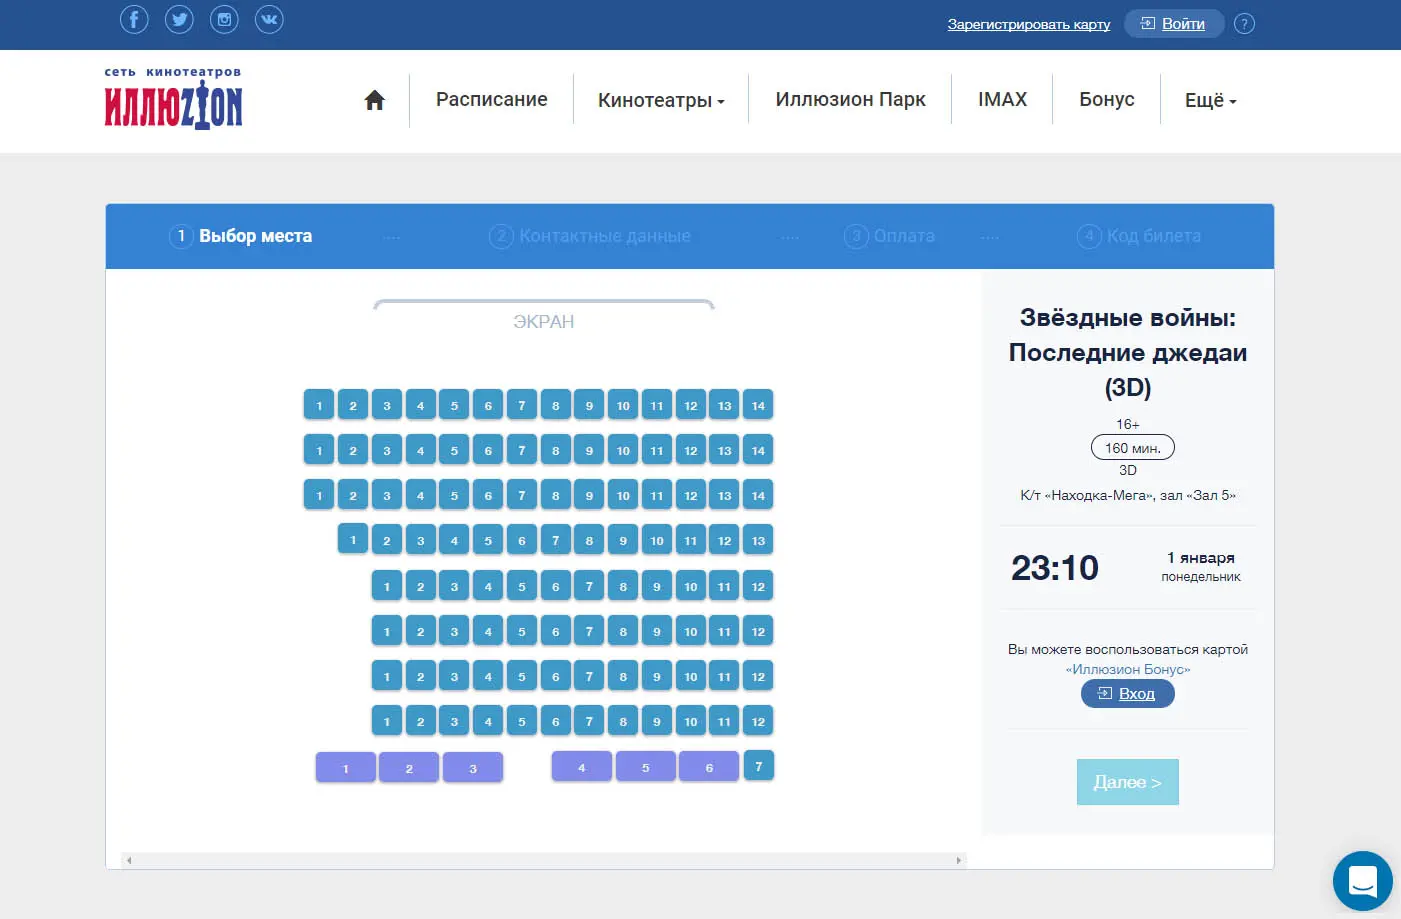
Task: Open the chat support bubble
Action: point(1363,881)
